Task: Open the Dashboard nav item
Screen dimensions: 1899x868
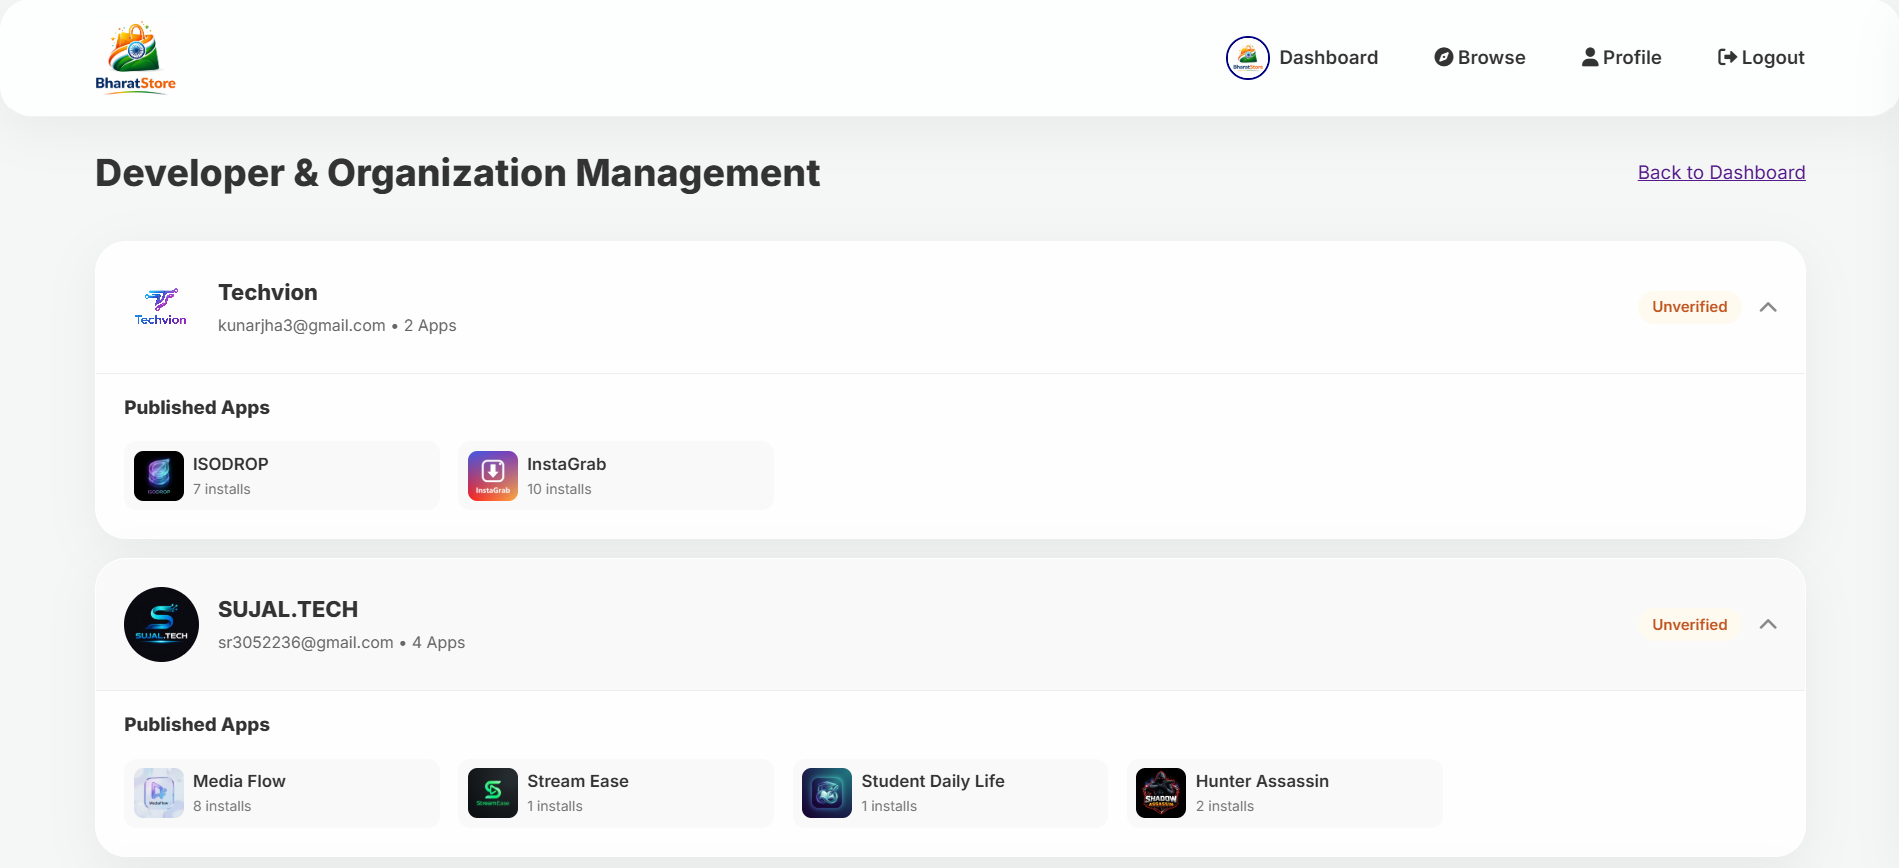Action: coord(1302,58)
